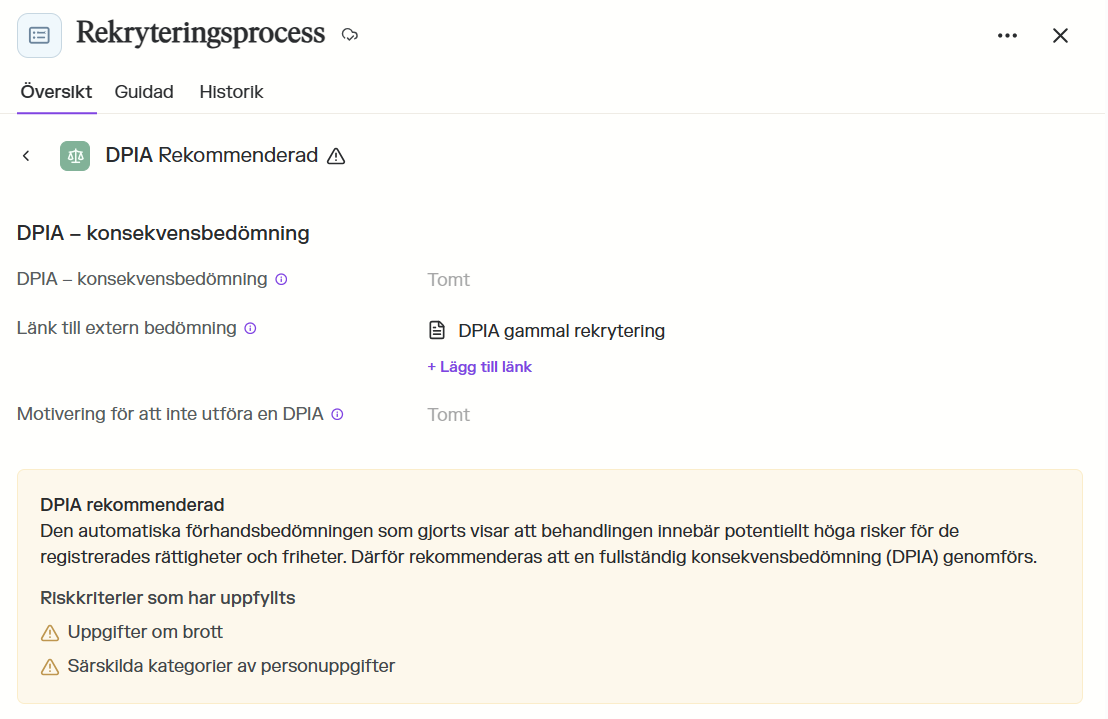Click + Lägg till länk
Screen dimensions: 1108x719
click(479, 367)
